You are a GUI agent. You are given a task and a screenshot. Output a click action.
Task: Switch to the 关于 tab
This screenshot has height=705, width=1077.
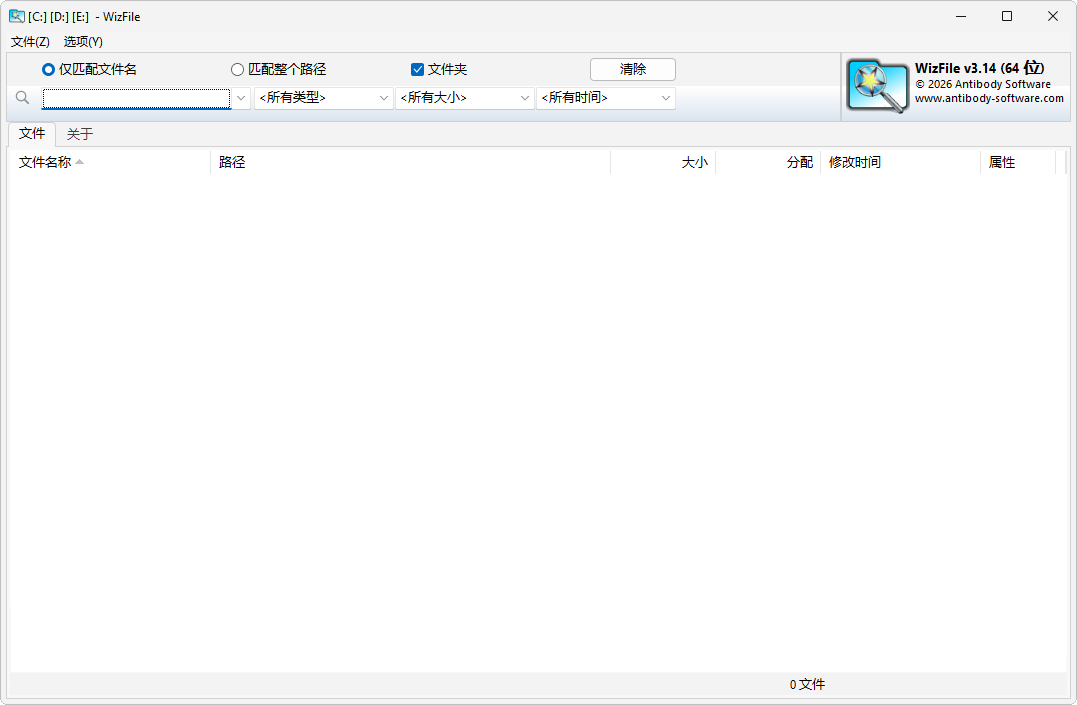[x=79, y=133]
